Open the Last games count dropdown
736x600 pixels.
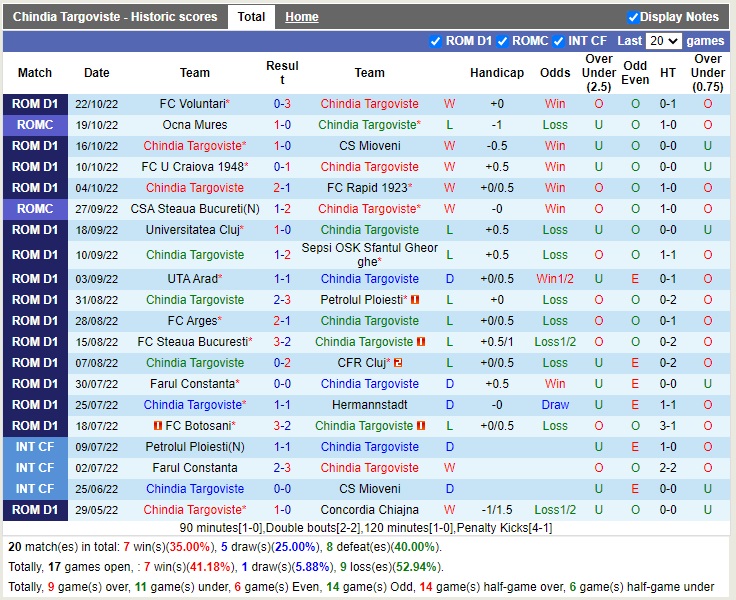tap(664, 41)
